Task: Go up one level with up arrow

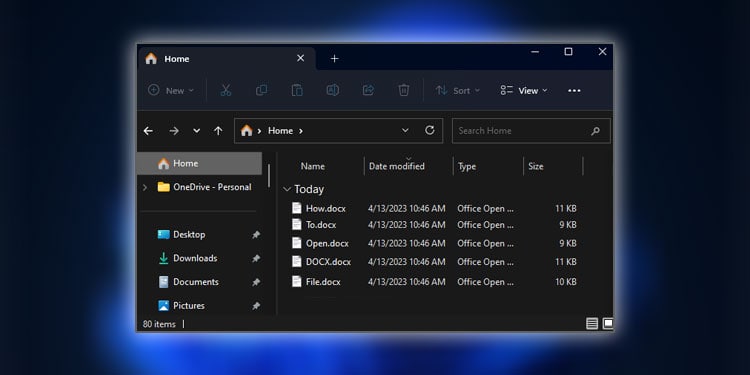Action: click(218, 131)
